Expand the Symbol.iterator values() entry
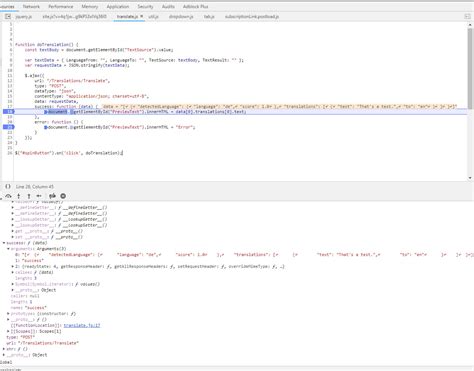474x371 pixels. 13,284
